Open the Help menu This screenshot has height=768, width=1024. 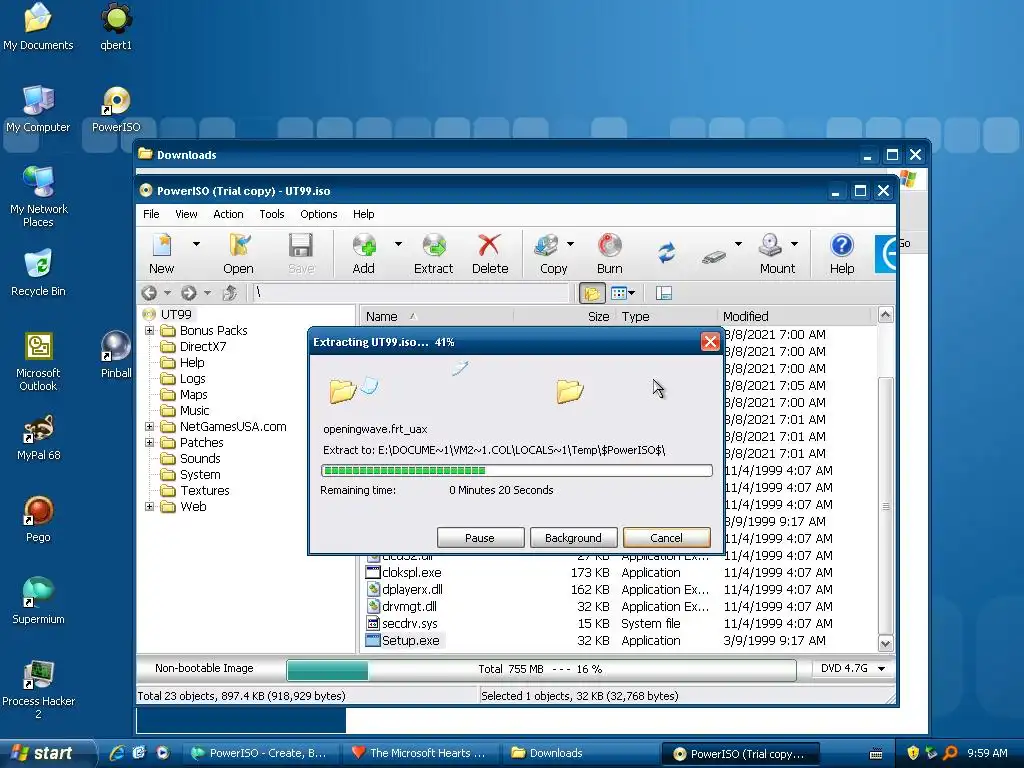[x=364, y=214]
